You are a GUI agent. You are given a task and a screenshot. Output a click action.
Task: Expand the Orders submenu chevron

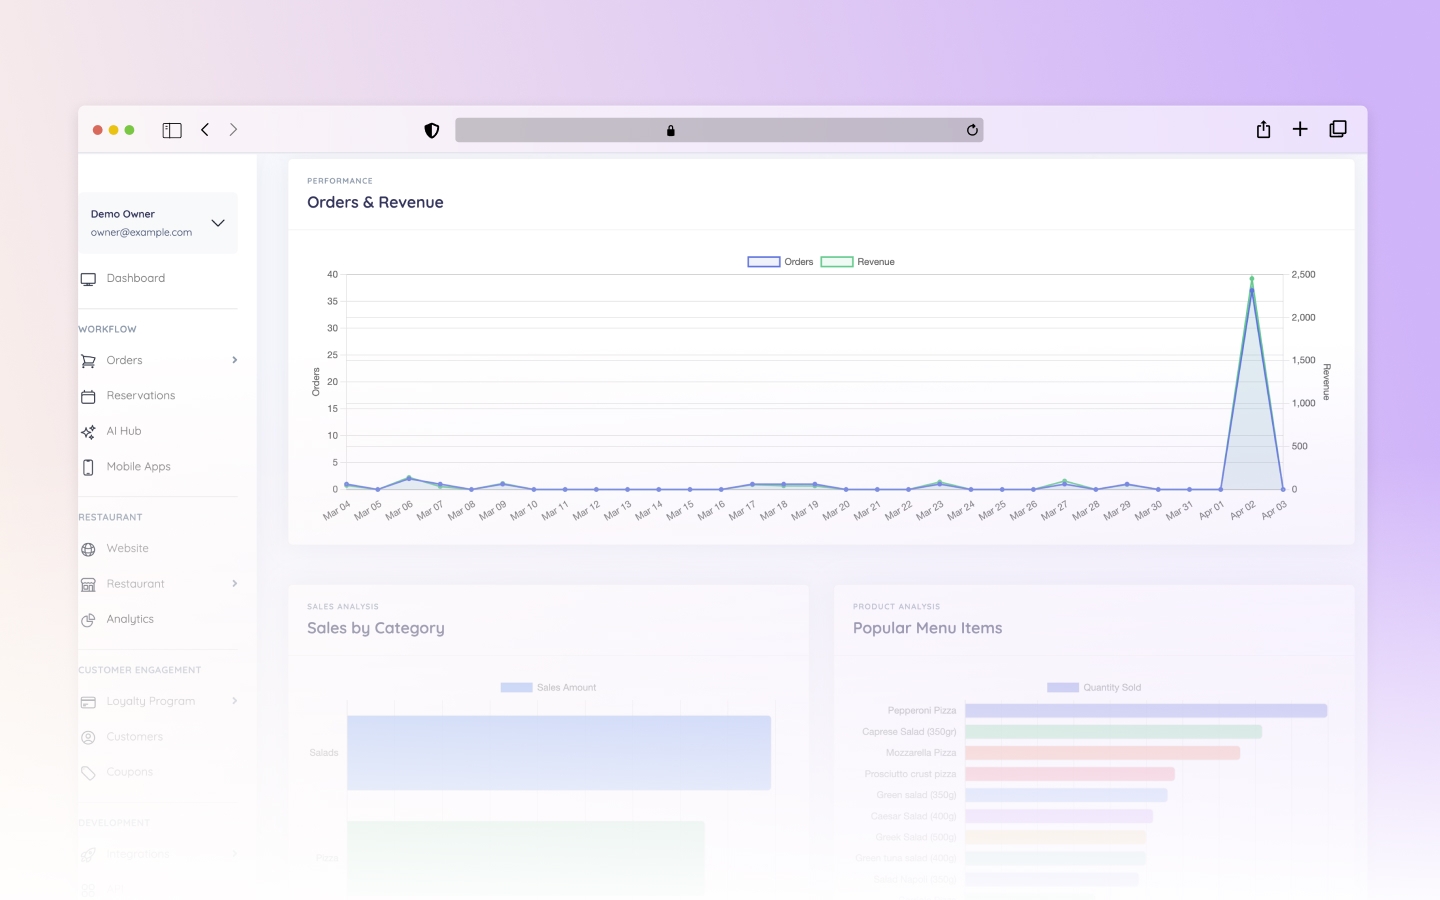point(235,360)
